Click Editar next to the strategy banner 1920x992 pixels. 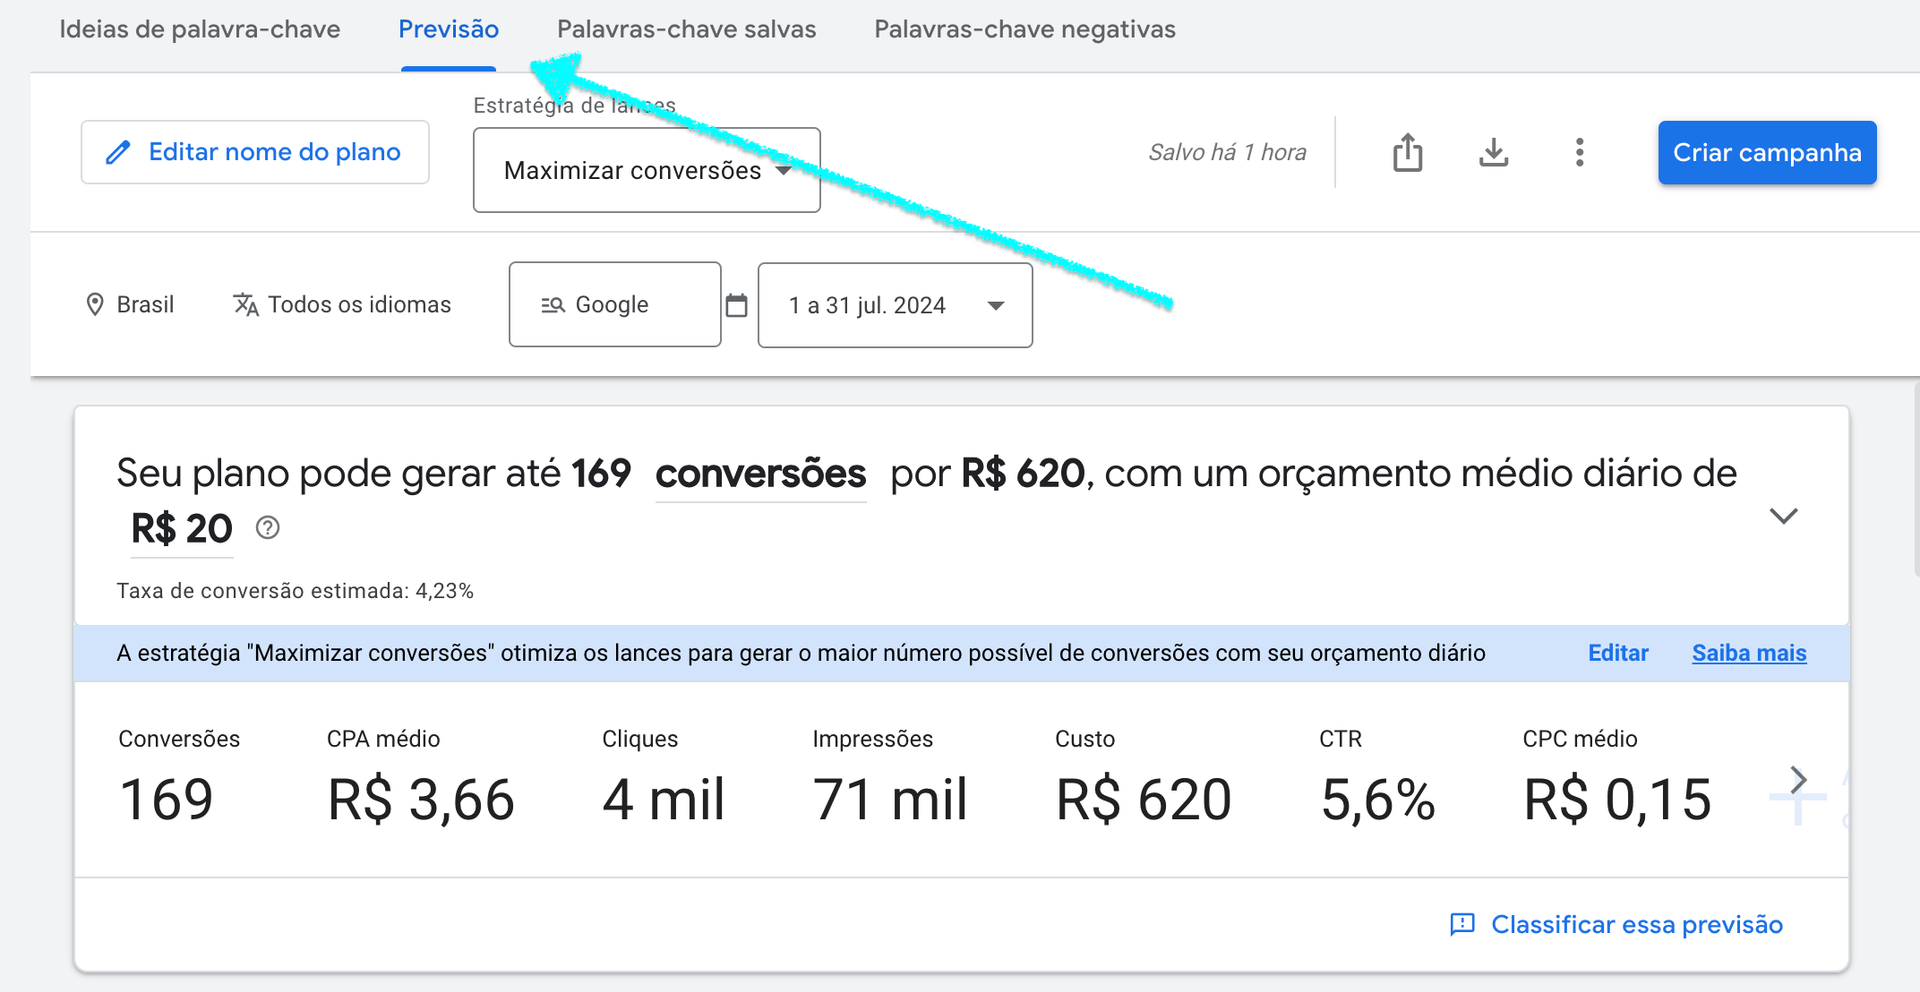pos(1617,653)
